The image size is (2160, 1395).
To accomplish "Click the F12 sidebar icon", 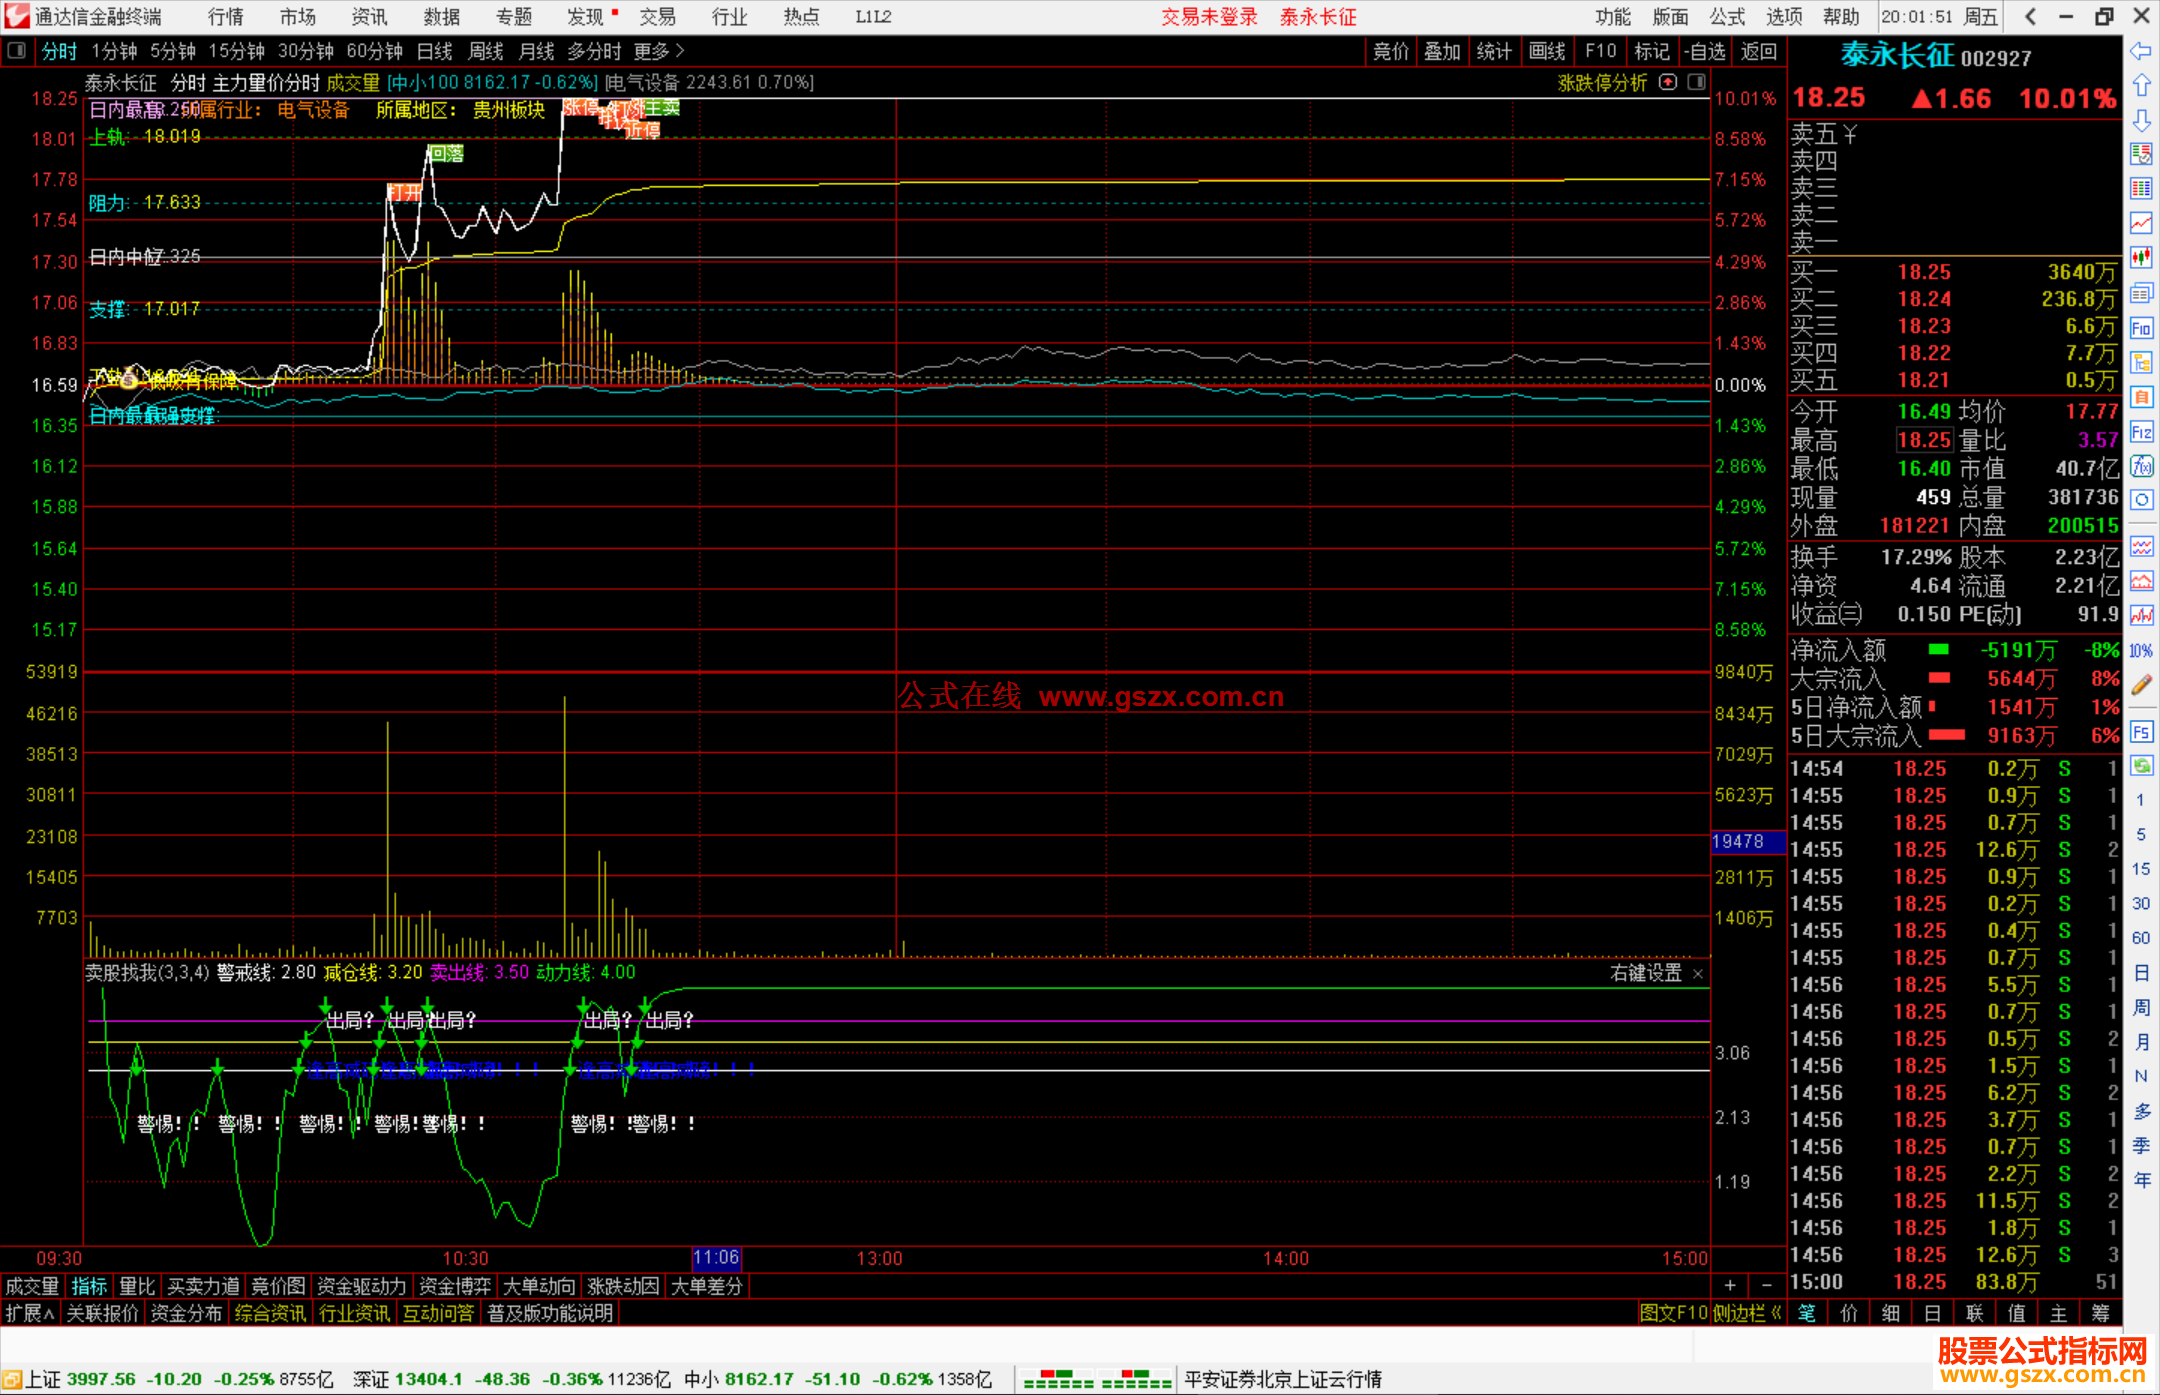I will click(2141, 432).
